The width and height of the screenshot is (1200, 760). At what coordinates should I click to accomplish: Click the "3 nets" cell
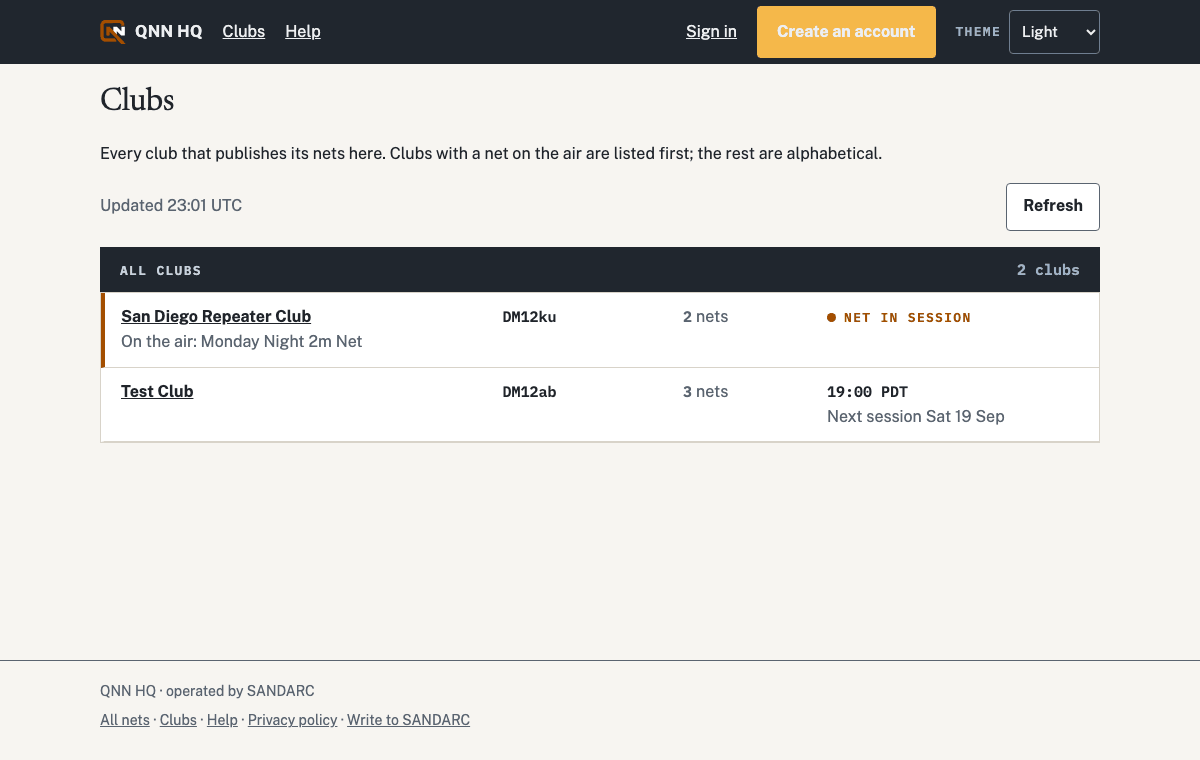[x=705, y=392]
